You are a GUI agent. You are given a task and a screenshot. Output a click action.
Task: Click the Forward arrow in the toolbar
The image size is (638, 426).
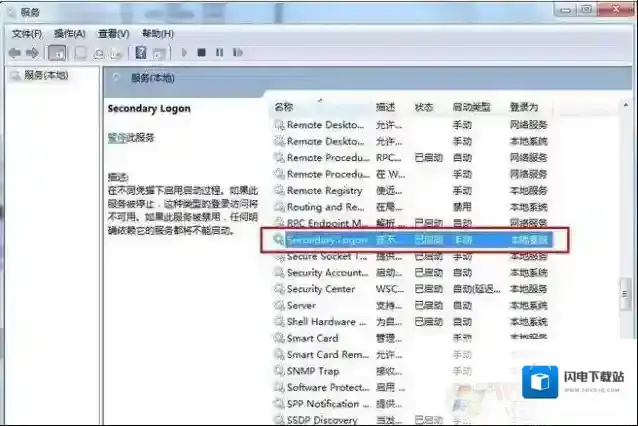click(x=32, y=52)
